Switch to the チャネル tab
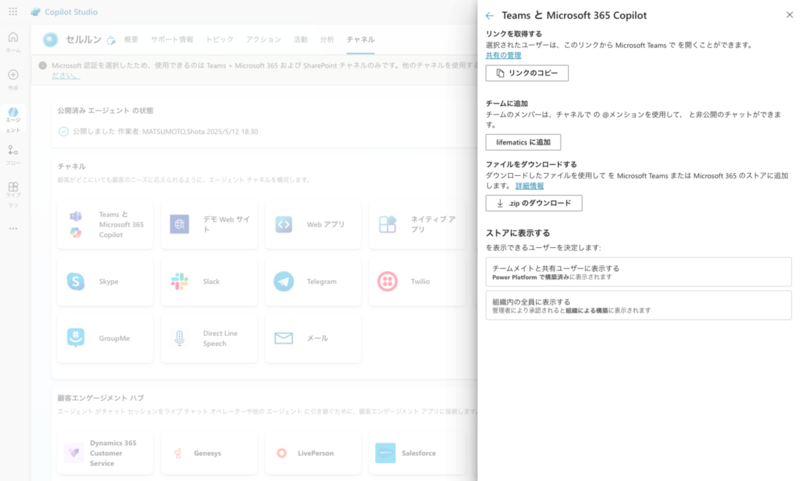800x481 pixels. click(361, 39)
